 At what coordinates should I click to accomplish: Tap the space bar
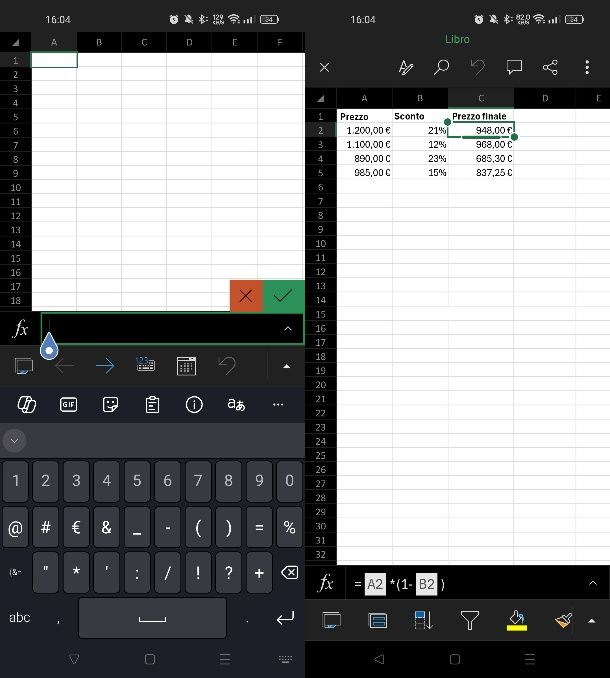(x=152, y=618)
